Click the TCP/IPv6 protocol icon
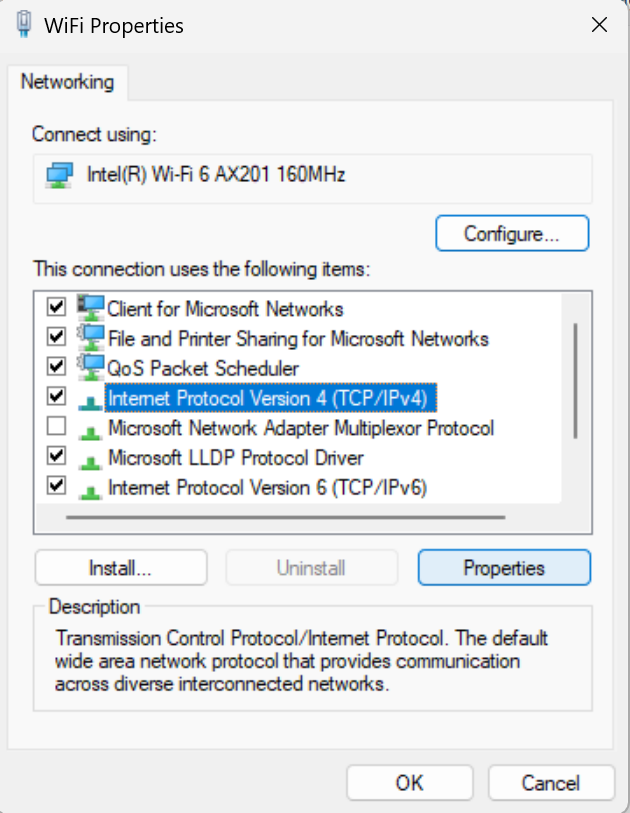630x813 pixels. pyautogui.click(x=91, y=489)
